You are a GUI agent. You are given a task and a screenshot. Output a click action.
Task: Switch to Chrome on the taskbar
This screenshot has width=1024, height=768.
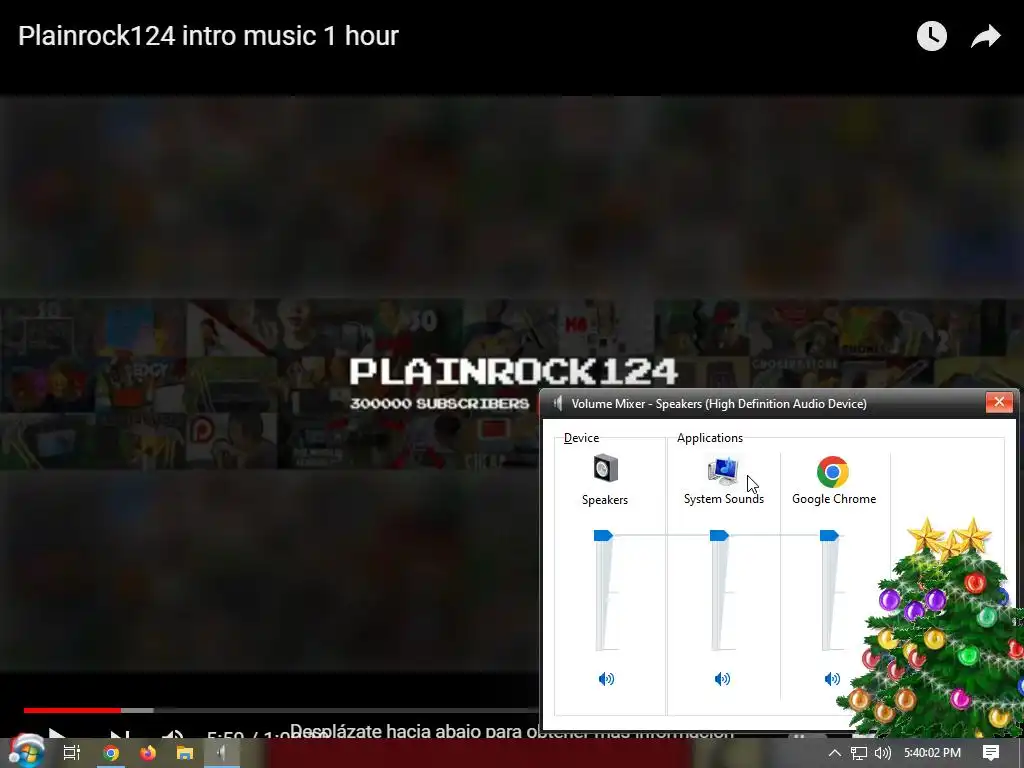click(111, 753)
